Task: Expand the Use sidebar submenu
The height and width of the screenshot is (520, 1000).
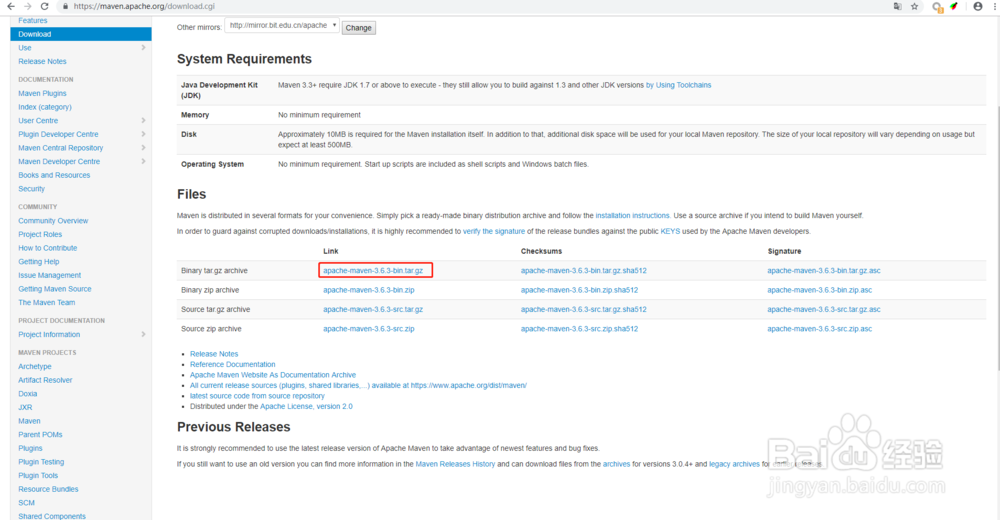Action: point(143,48)
